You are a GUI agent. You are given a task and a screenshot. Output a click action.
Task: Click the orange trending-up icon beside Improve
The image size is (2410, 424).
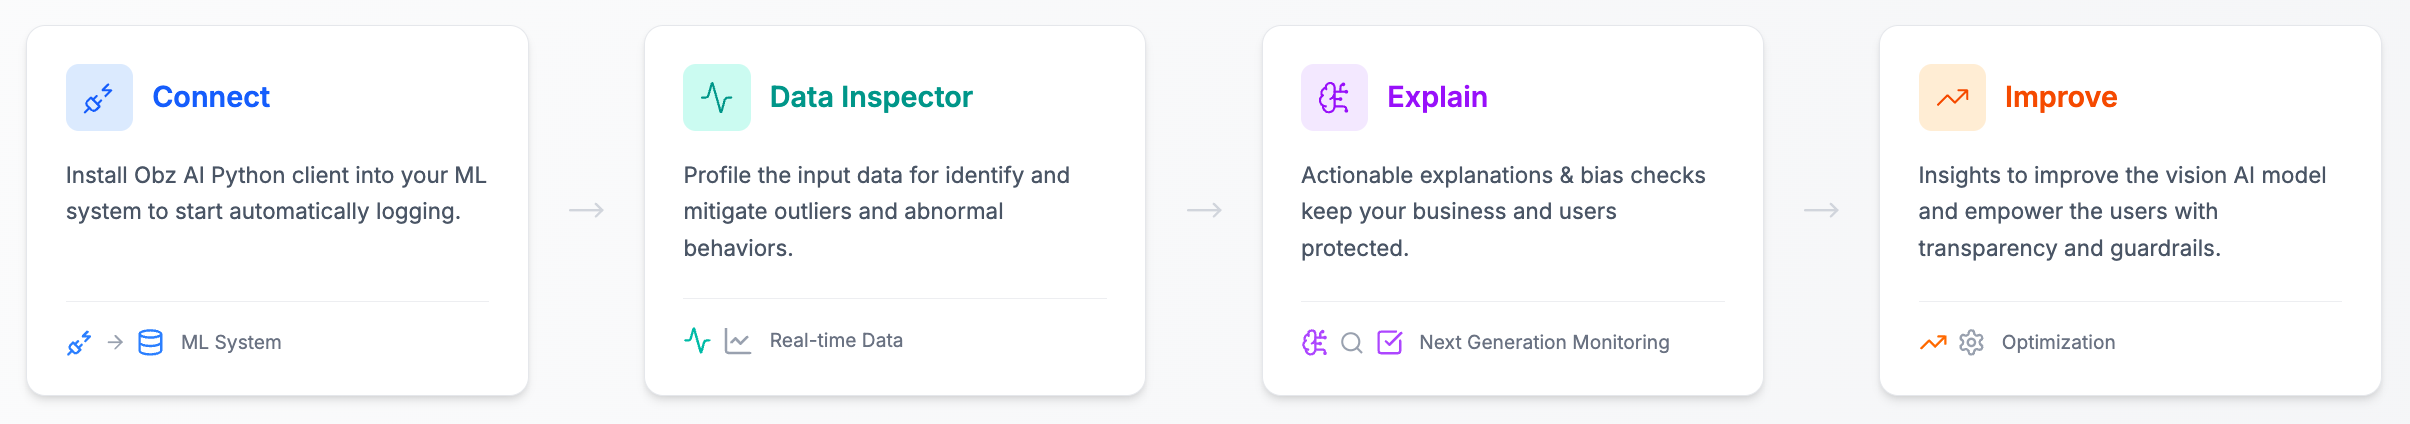click(1951, 98)
